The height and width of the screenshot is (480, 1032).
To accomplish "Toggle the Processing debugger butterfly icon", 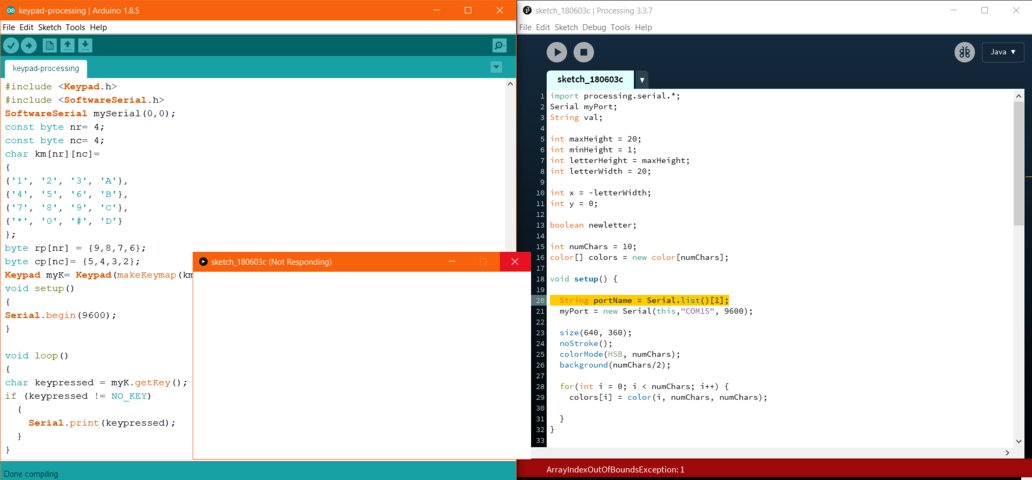I will click(x=964, y=52).
